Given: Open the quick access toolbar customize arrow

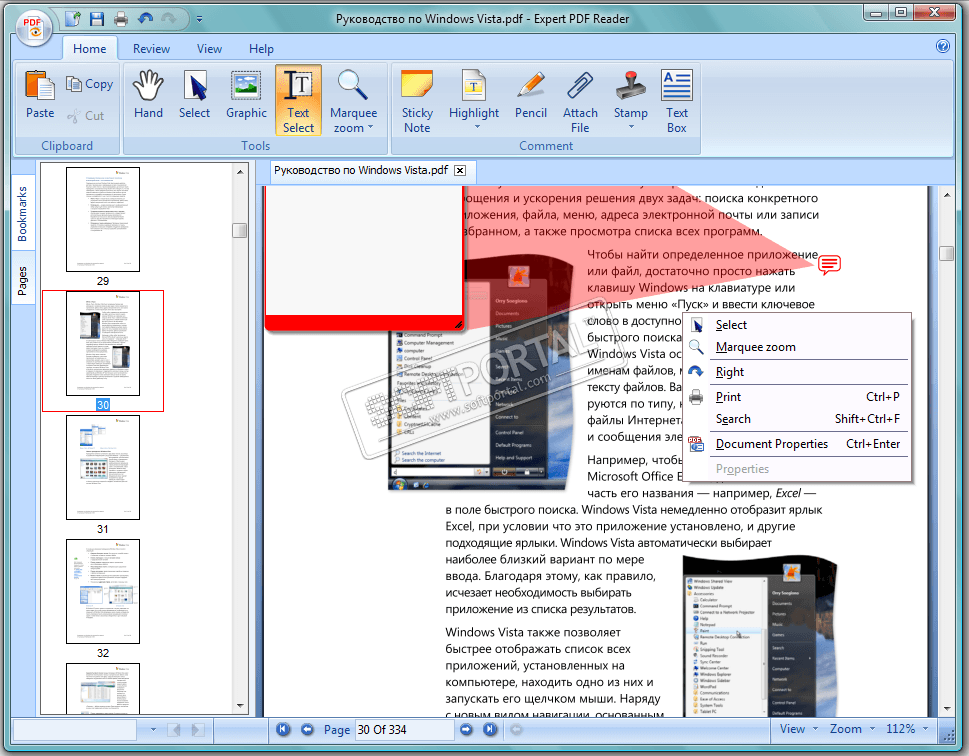Looking at the screenshot, I should coord(199,19).
